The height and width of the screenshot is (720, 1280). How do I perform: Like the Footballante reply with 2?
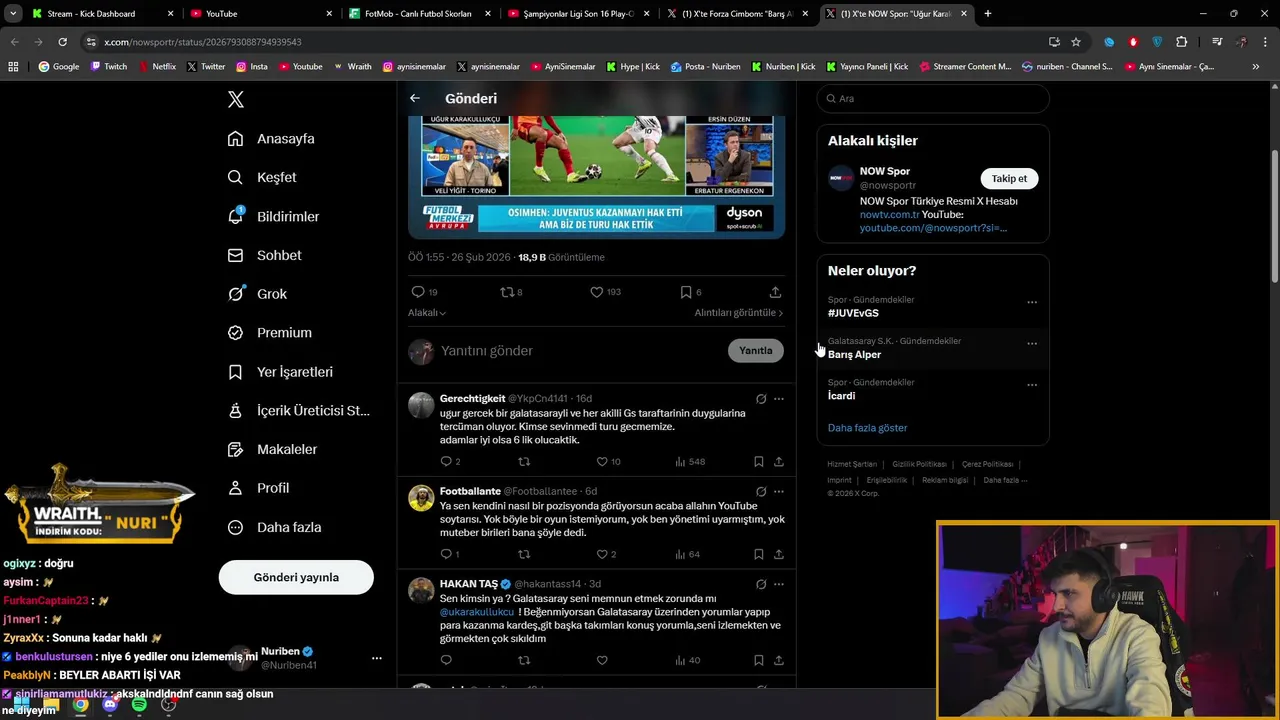602,554
